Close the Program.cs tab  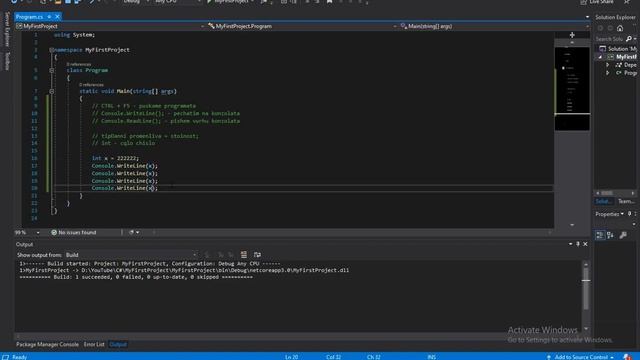point(57,17)
